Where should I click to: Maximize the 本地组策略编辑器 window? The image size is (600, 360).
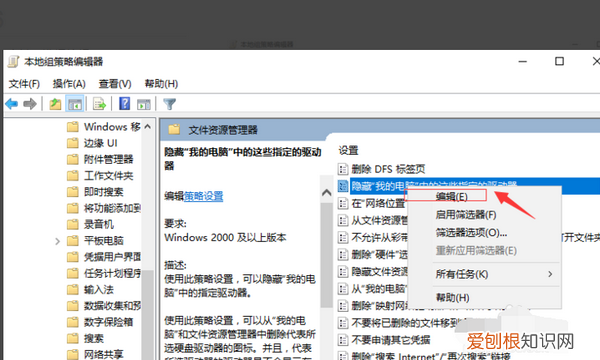pos(559,61)
